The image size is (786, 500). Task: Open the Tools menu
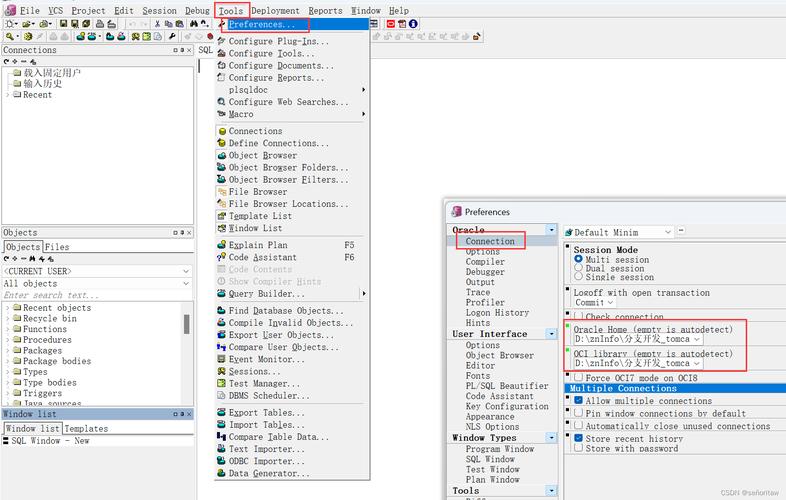[231, 11]
